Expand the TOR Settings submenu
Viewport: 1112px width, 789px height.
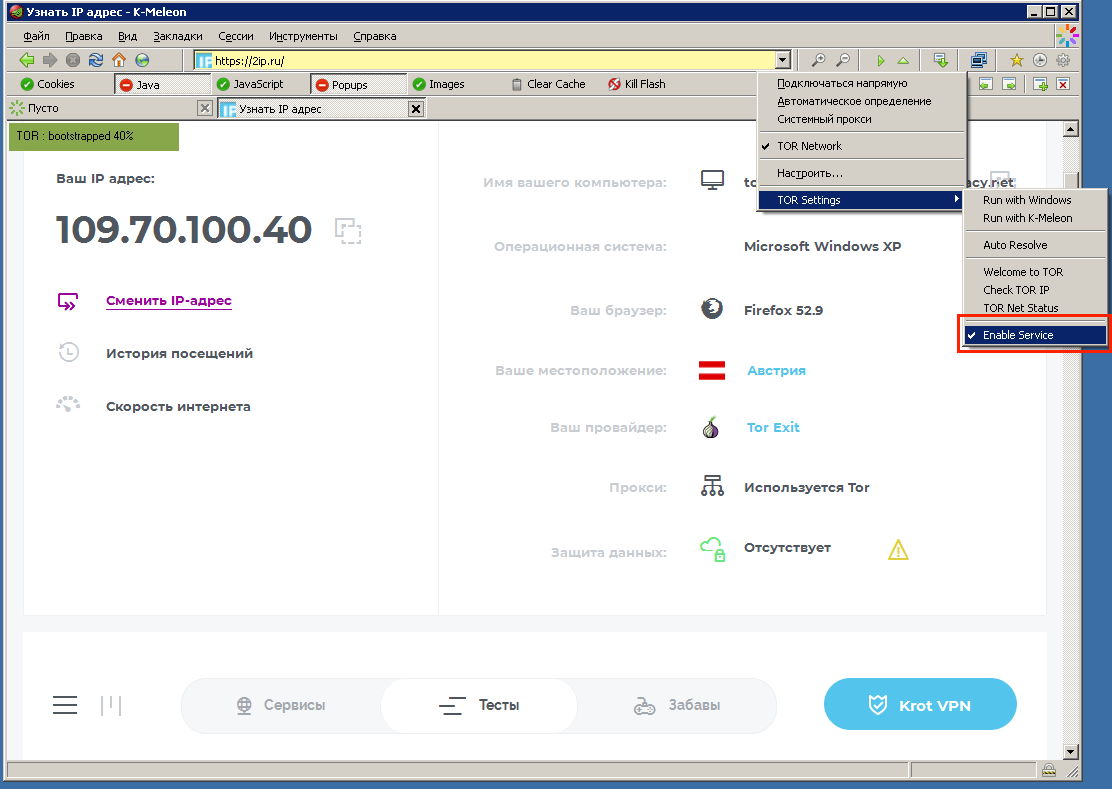click(x=862, y=200)
